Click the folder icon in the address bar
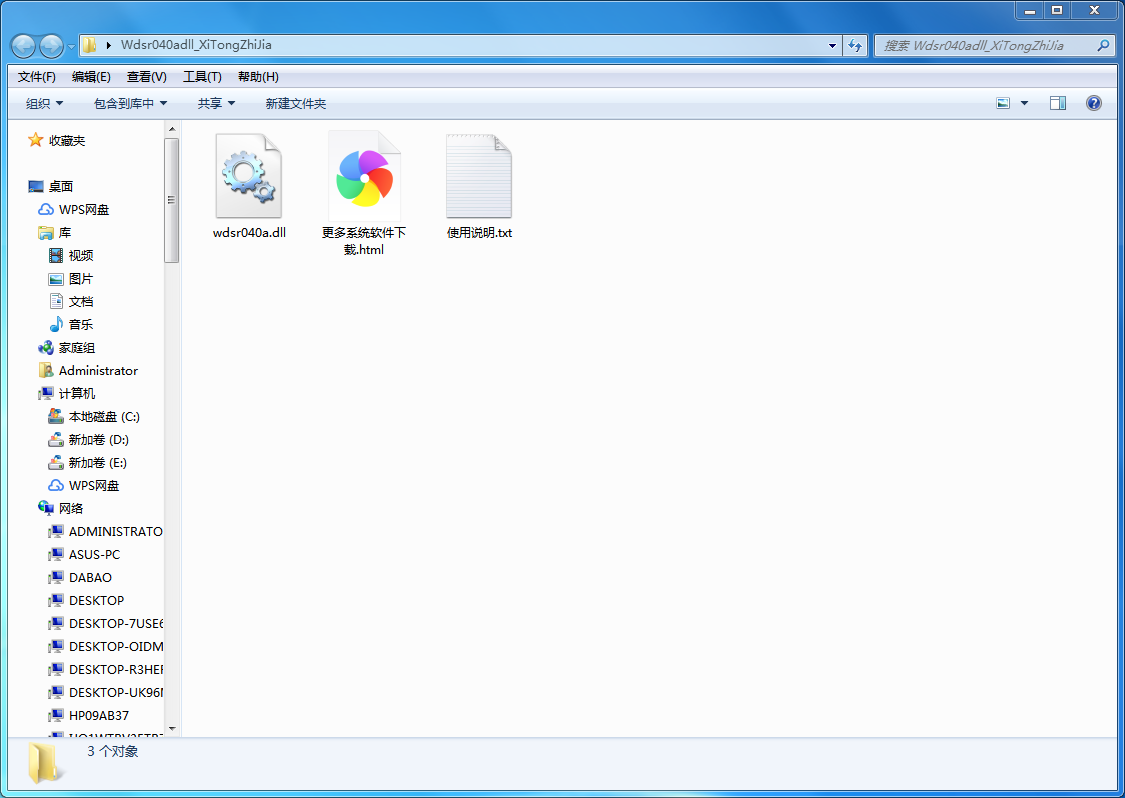1125x798 pixels. (x=90, y=45)
